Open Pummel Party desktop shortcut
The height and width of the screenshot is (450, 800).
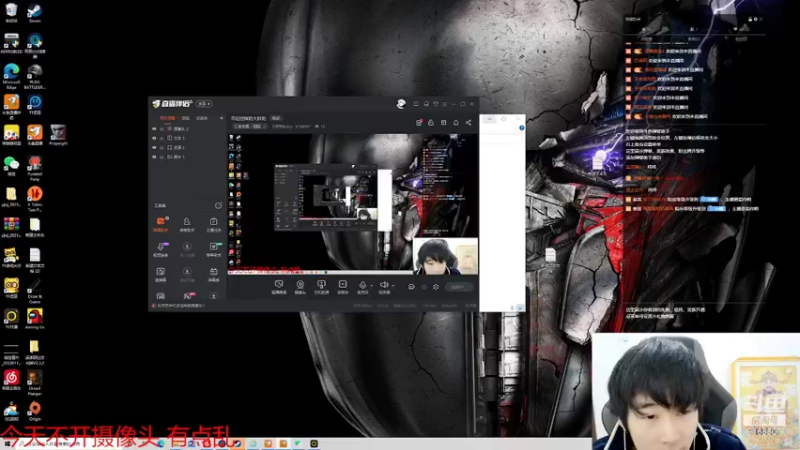click(x=35, y=169)
